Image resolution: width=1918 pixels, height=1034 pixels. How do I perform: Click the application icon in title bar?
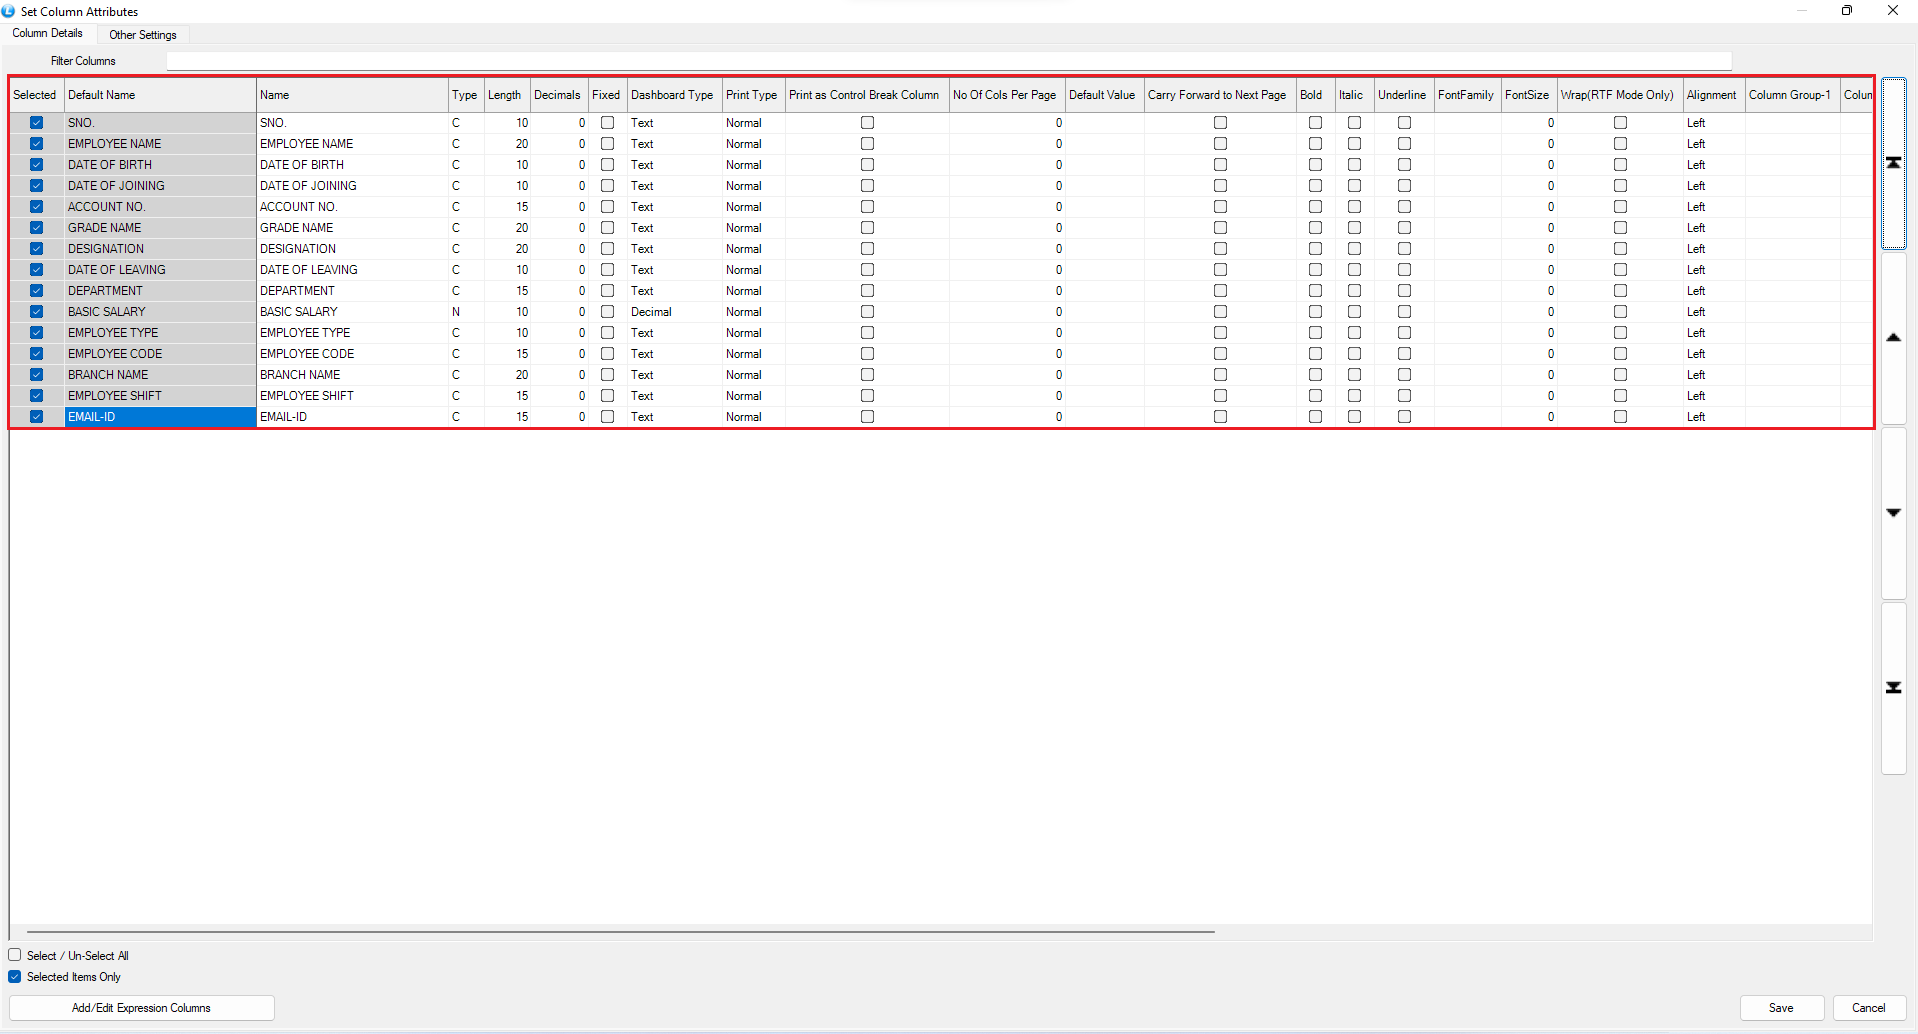[9, 11]
